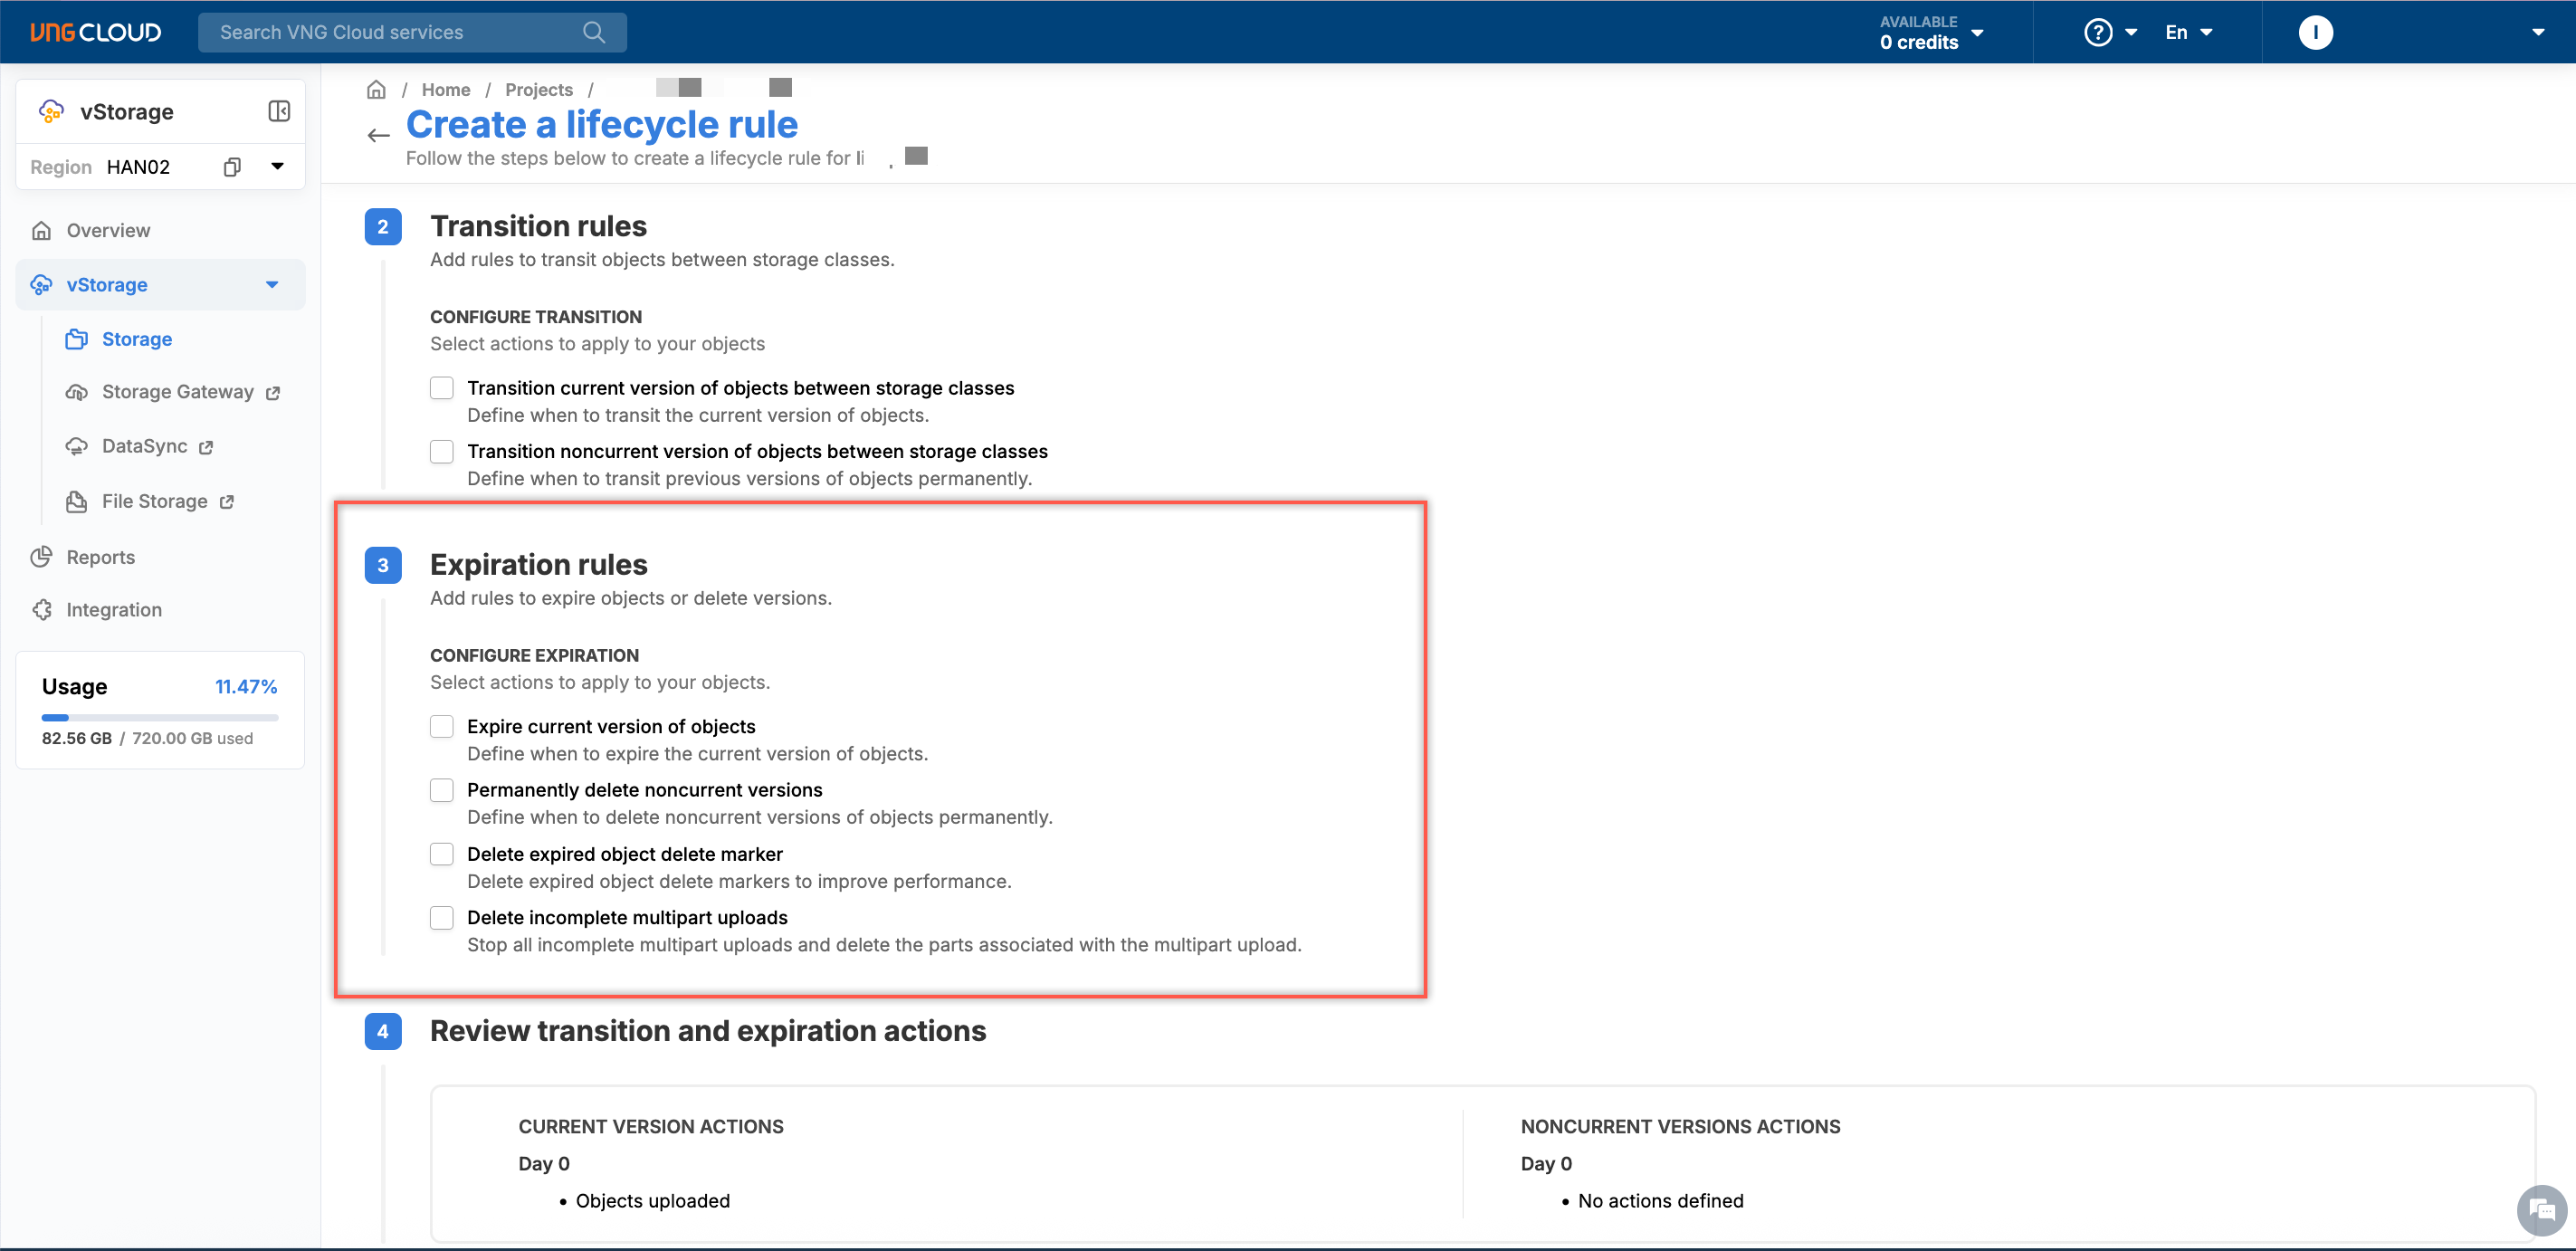
Task: Click the search magnifier icon
Action: [x=594, y=32]
